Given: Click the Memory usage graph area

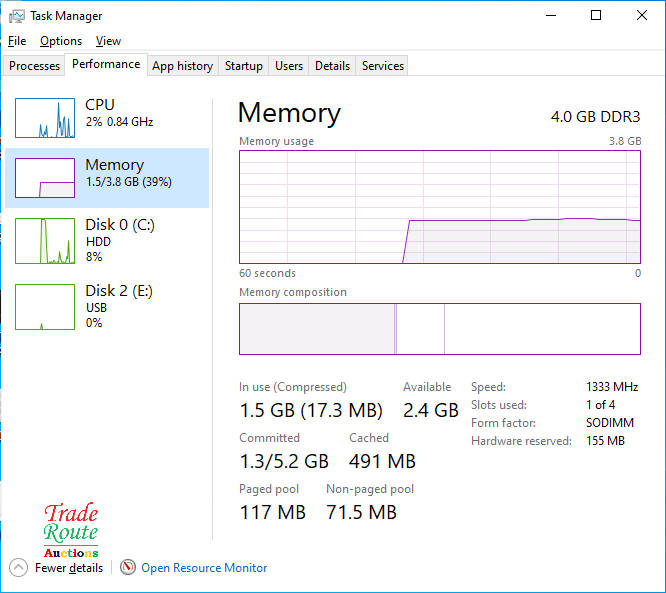Looking at the screenshot, I should (440, 207).
